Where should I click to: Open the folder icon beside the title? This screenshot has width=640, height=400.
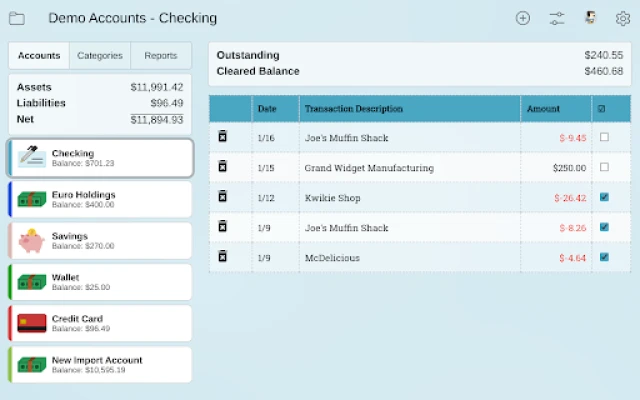pos(17,18)
